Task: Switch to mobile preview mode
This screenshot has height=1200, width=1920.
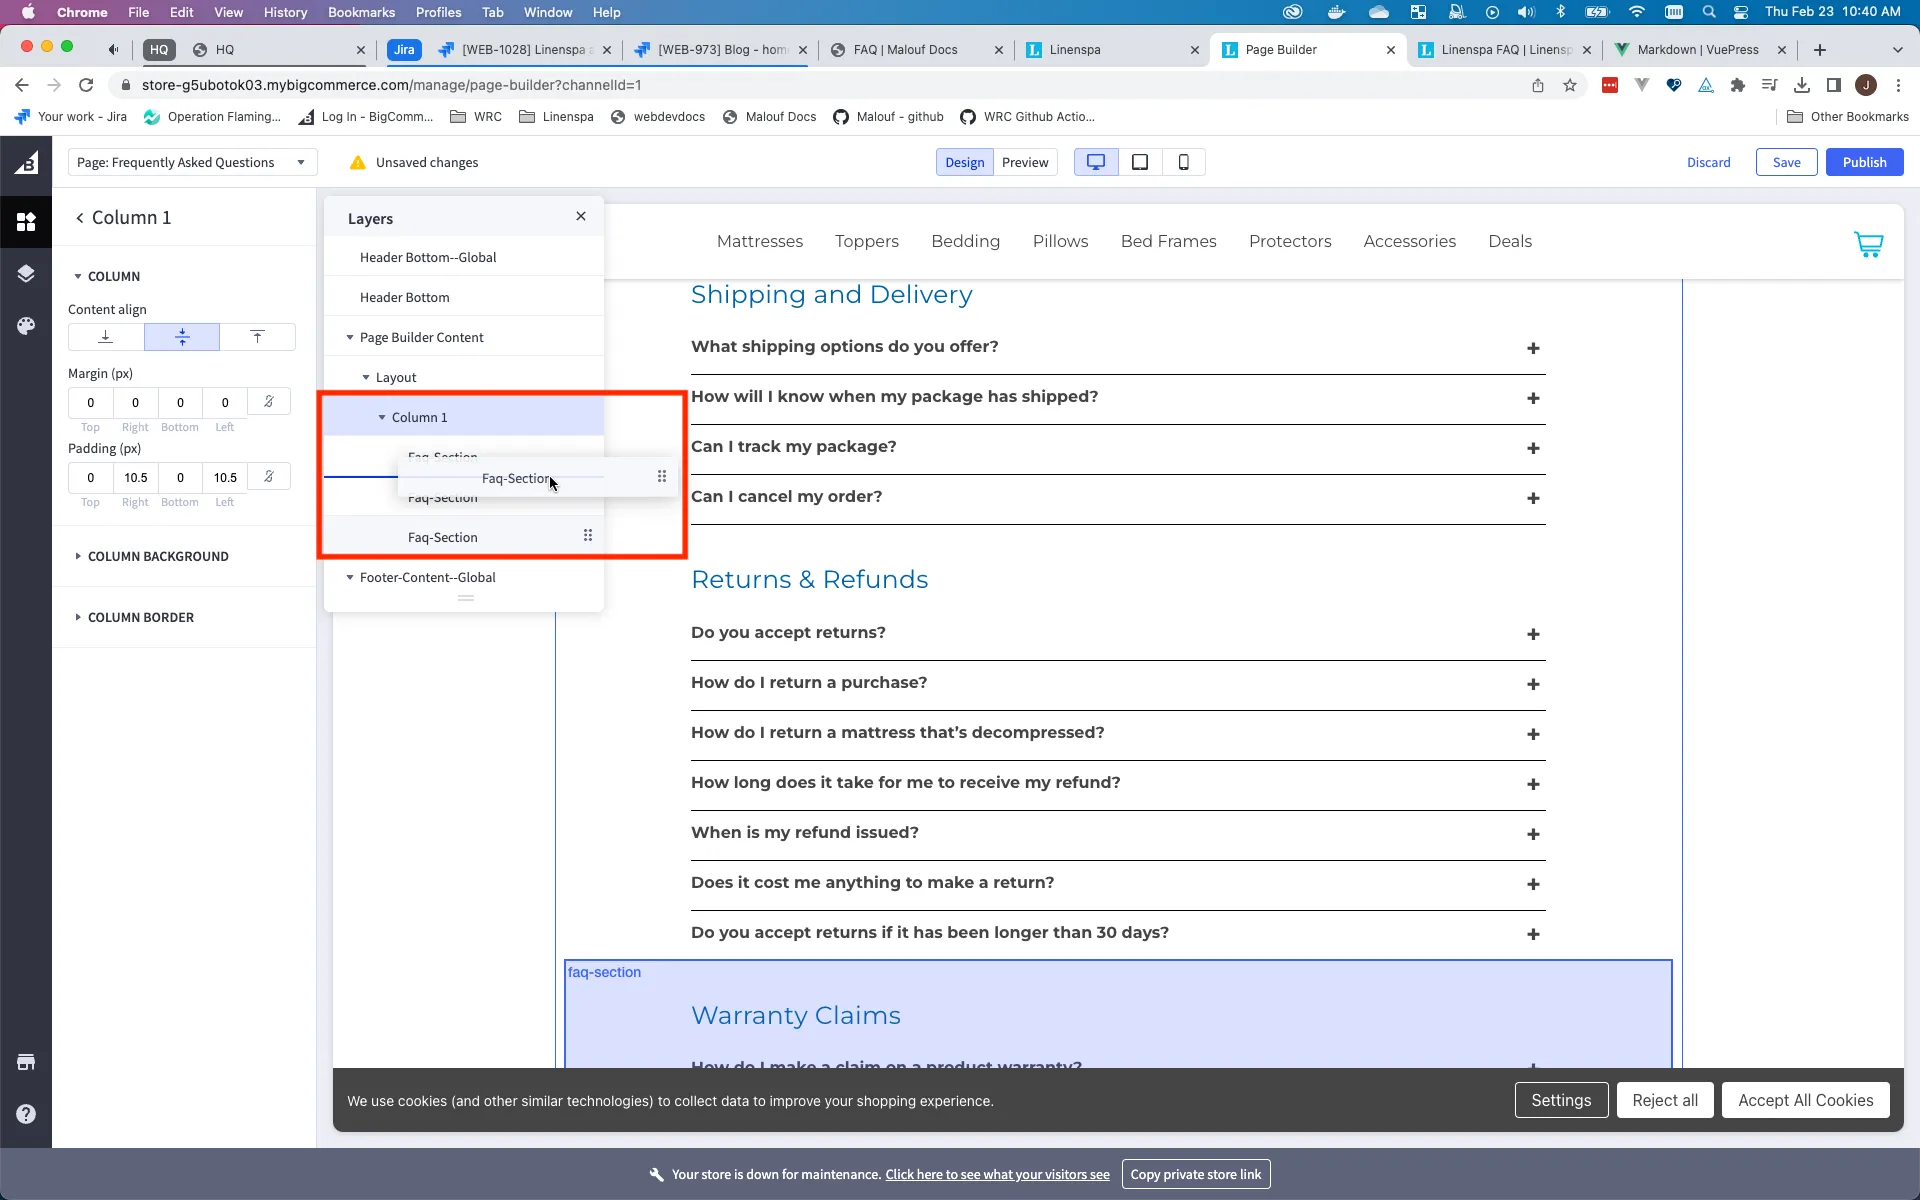Action: click(1183, 162)
